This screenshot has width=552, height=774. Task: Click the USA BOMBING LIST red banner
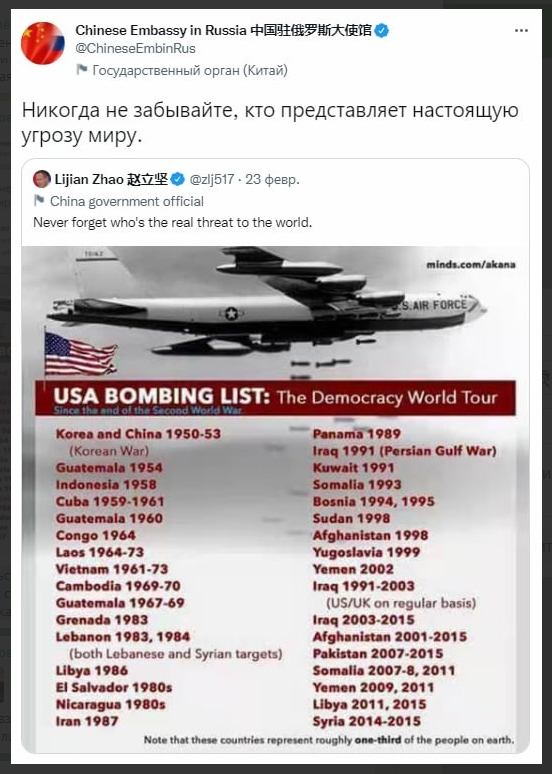tap(276, 398)
